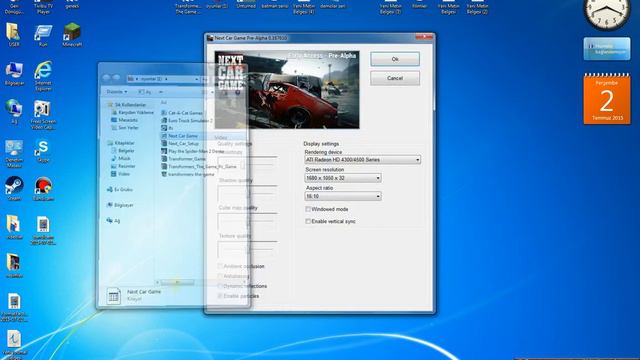
Task: Select the filmler desktop folder
Action: point(419,4)
